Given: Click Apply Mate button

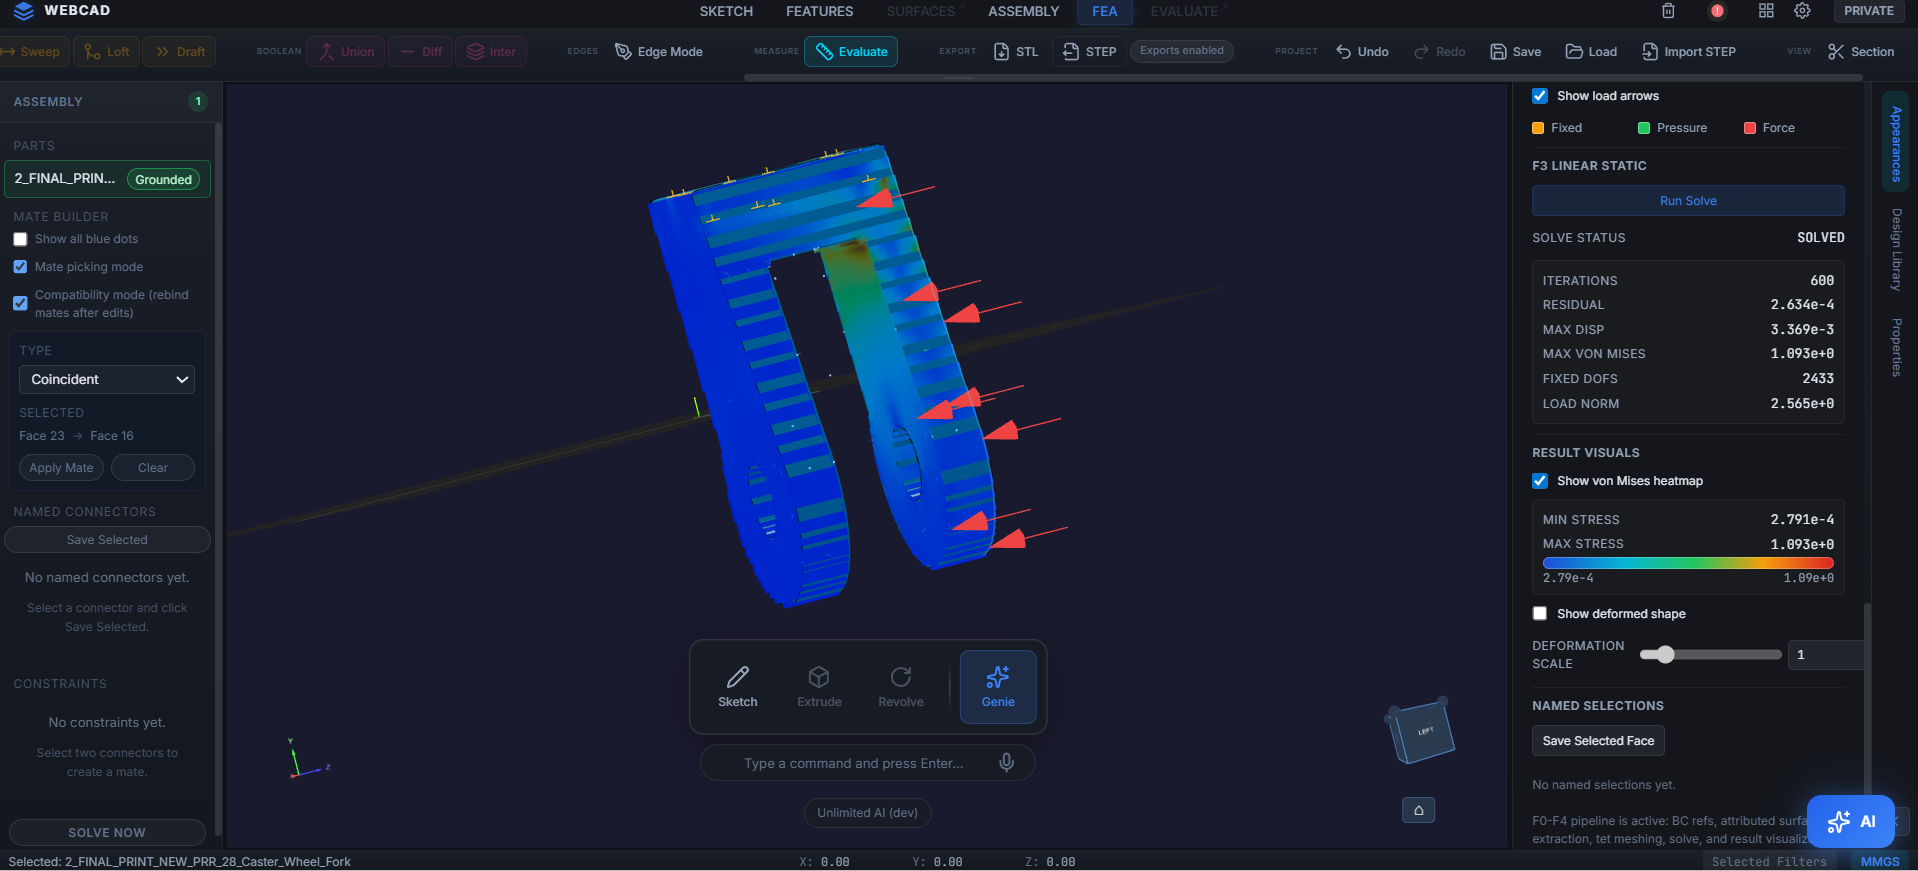Looking at the screenshot, I should point(61,468).
